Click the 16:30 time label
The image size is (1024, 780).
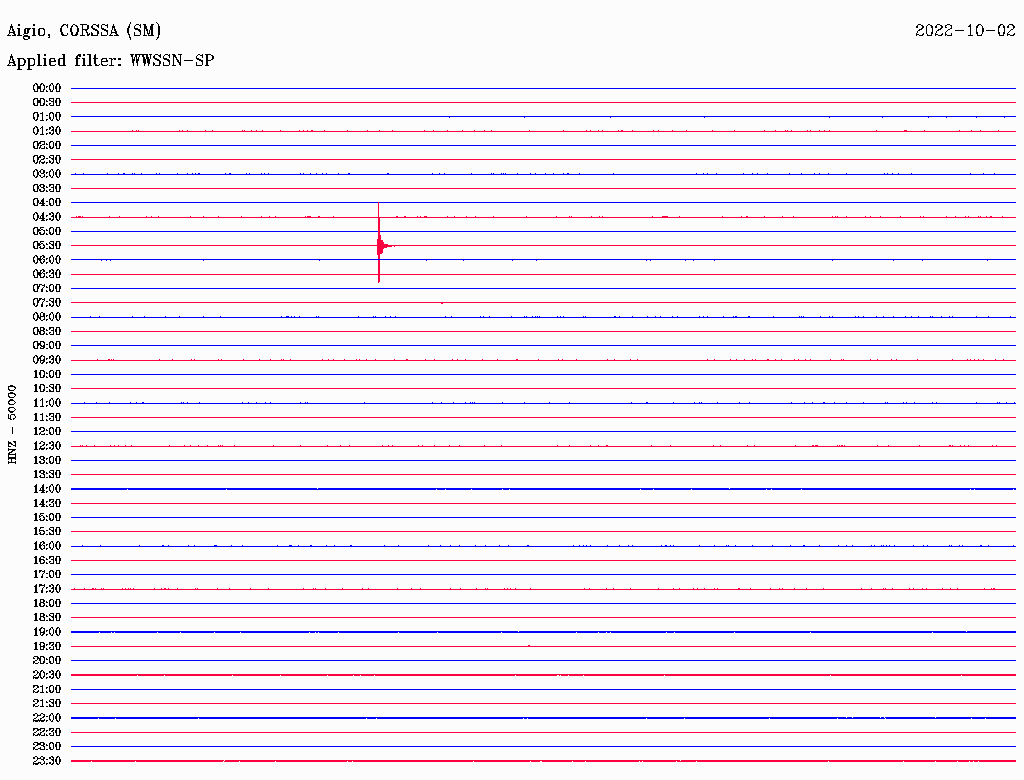[x=47, y=561]
